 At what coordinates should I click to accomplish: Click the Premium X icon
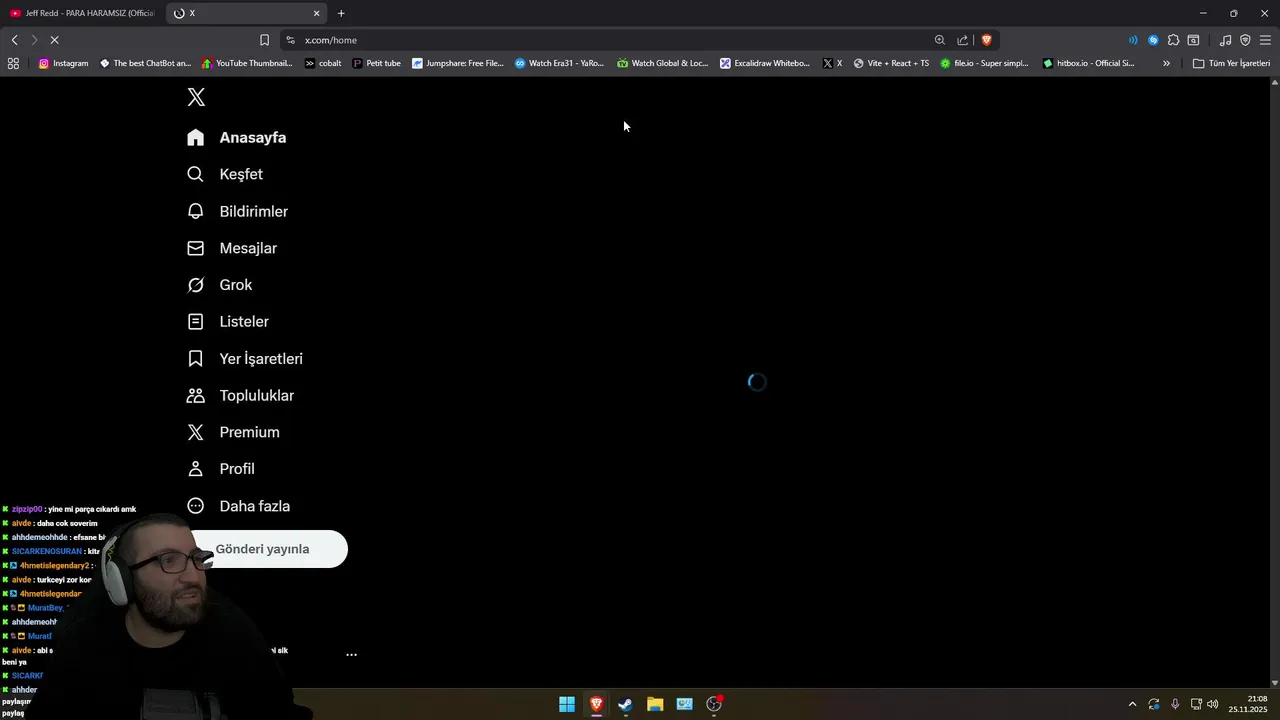(x=196, y=432)
